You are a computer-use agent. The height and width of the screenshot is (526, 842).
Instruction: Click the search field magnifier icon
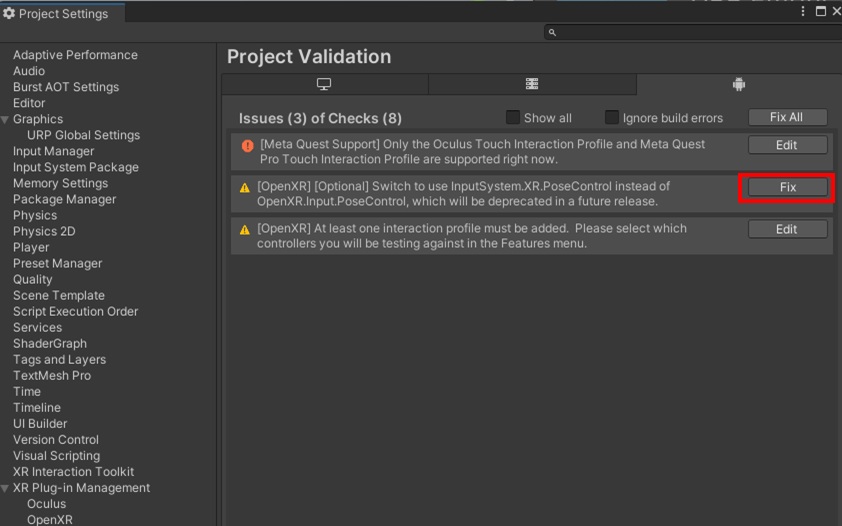click(552, 33)
